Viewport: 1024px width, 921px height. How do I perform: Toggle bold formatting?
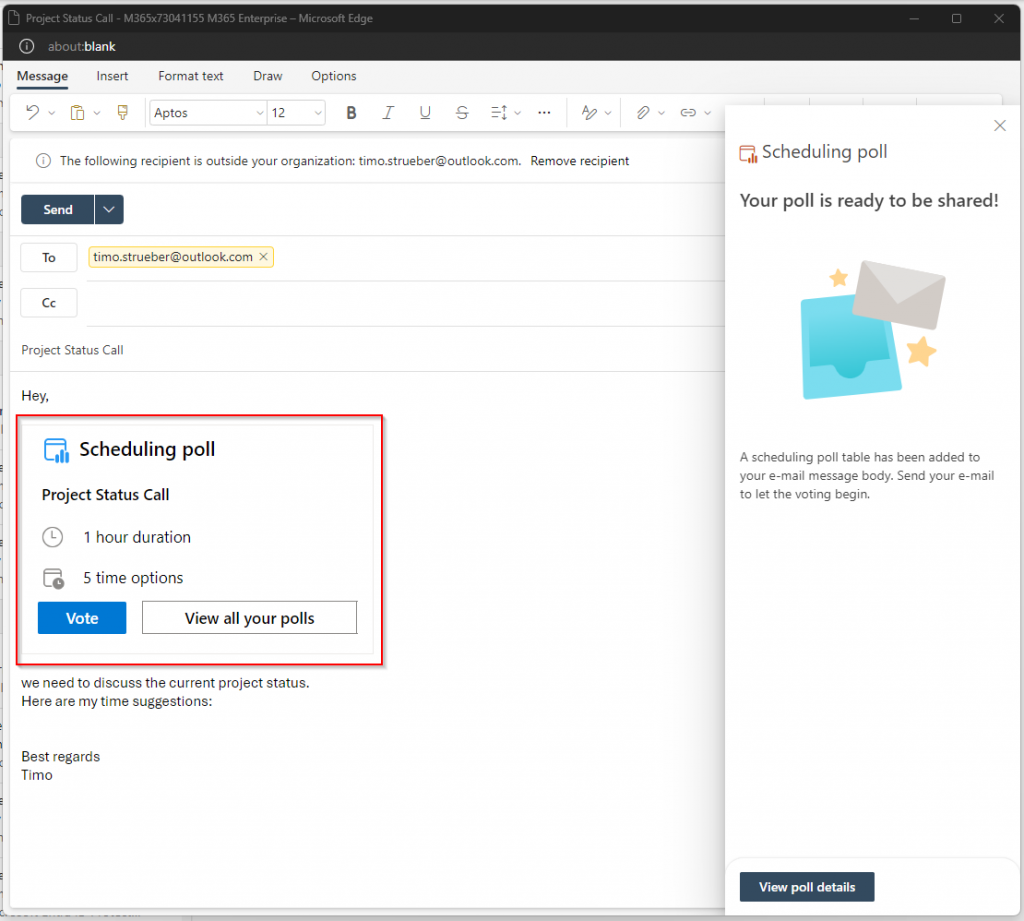pyautogui.click(x=351, y=113)
